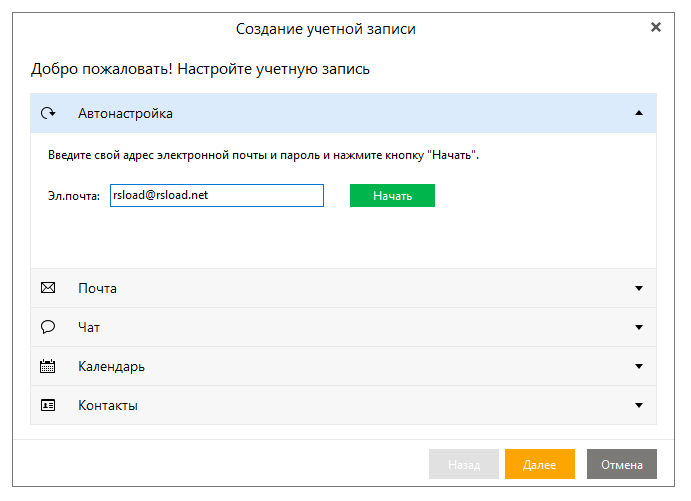Click the envelope icon beside Почта
This screenshot has height=501, width=691.
[x=47, y=288]
